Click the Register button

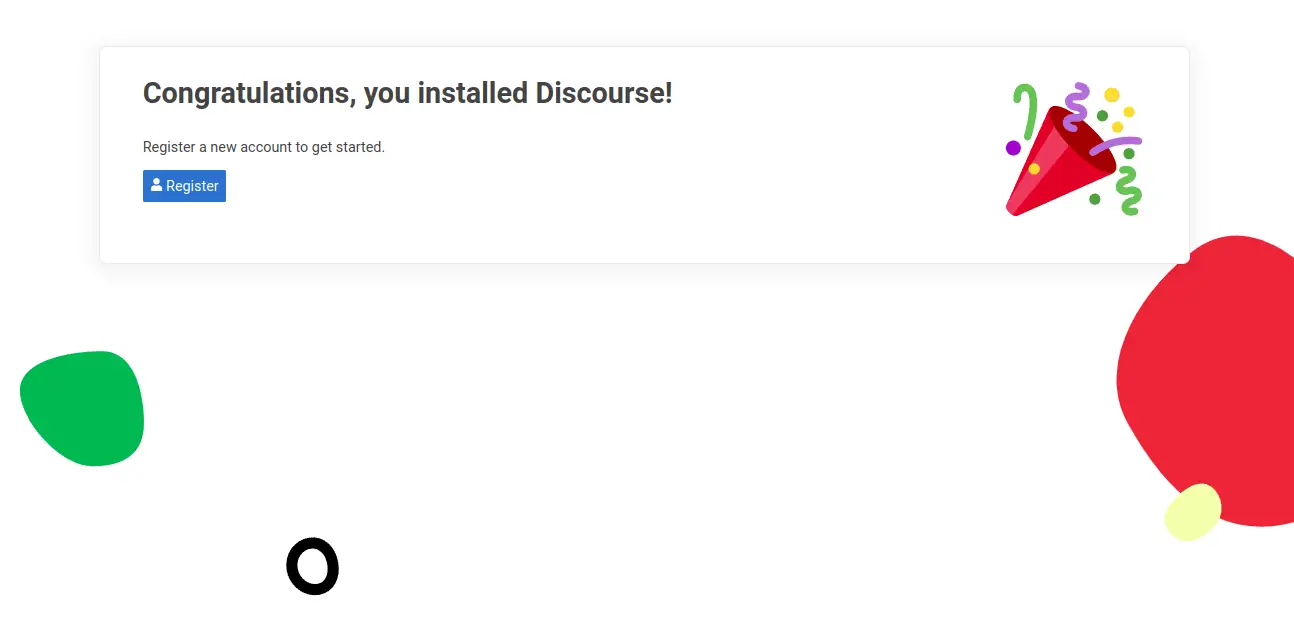[x=184, y=186]
